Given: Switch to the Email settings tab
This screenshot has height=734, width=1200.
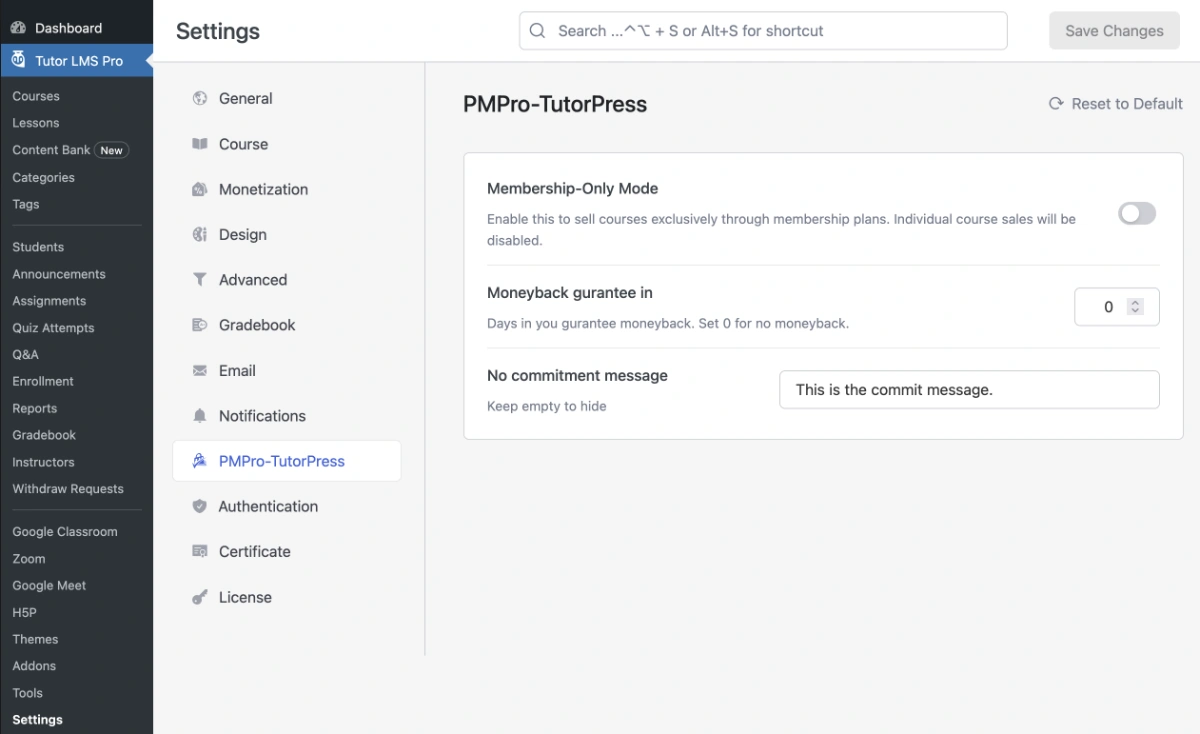Looking at the screenshot, I should point(237,370).
